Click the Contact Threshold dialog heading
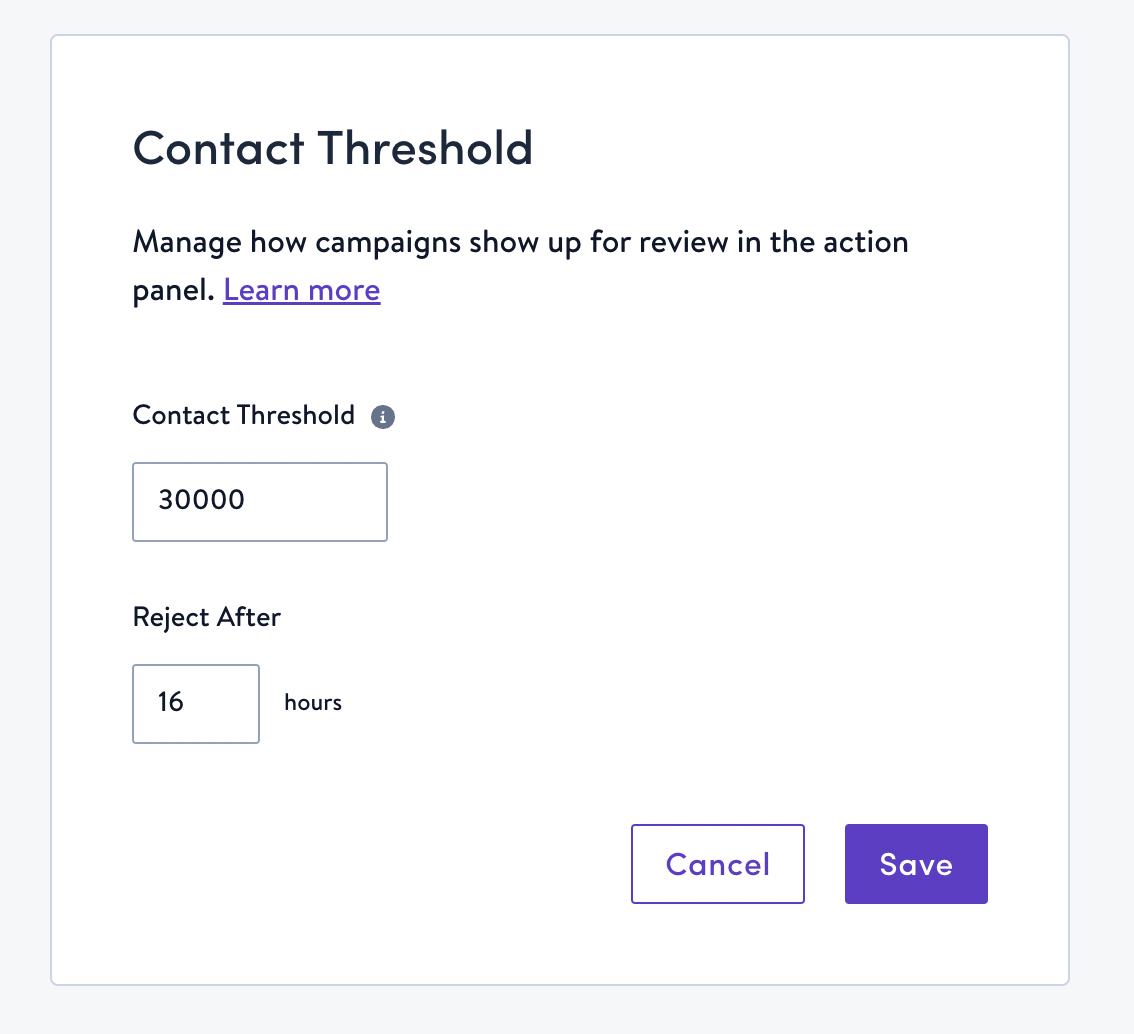 [x=332, y=148]
